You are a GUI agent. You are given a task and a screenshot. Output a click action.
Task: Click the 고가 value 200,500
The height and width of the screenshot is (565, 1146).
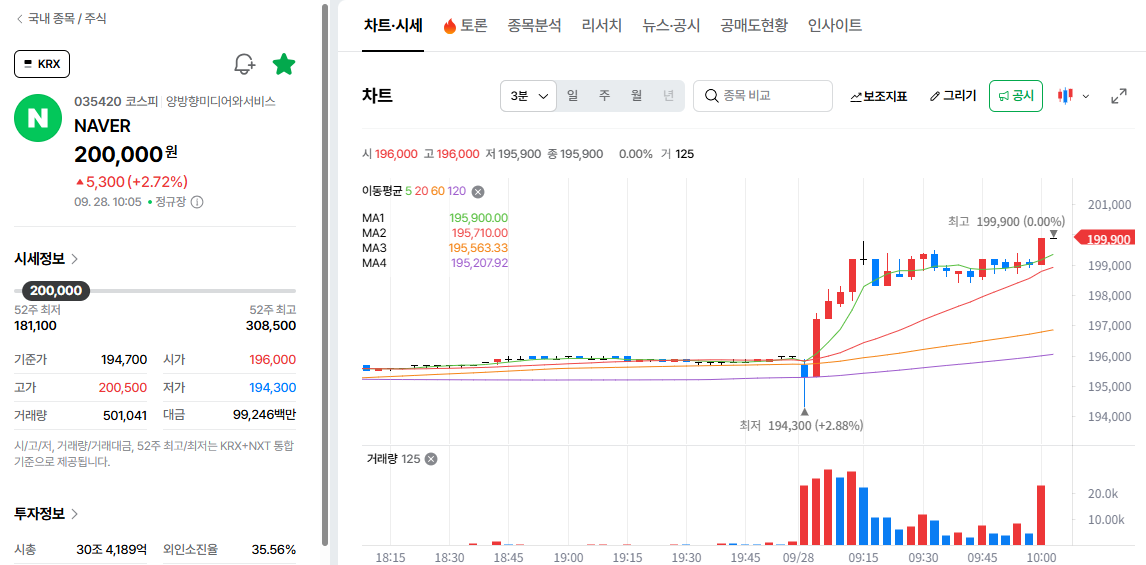[123, 387]
